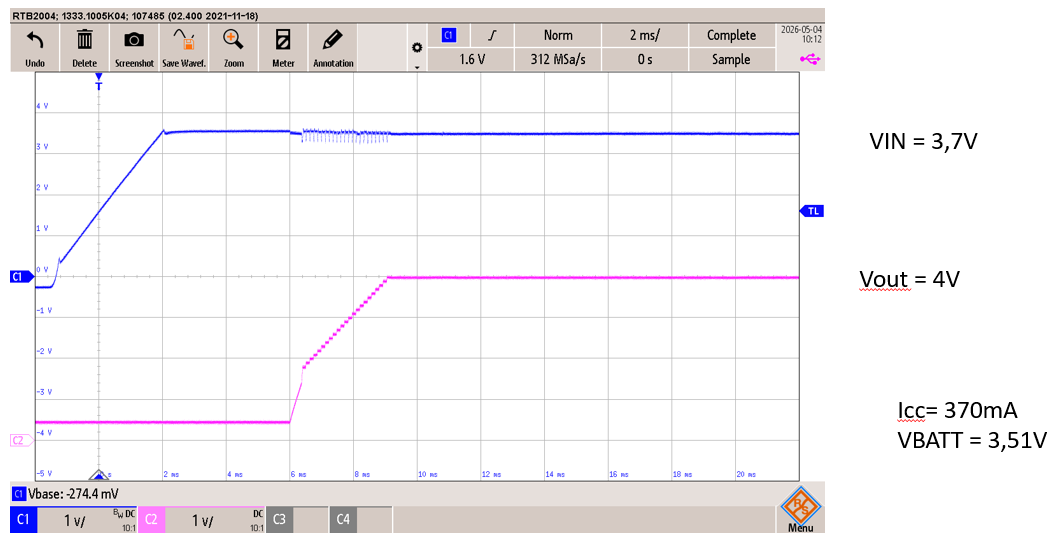
Task: Adjust trigger level 1.6 V
Action: pyautogui.click(x=471, y=59)
